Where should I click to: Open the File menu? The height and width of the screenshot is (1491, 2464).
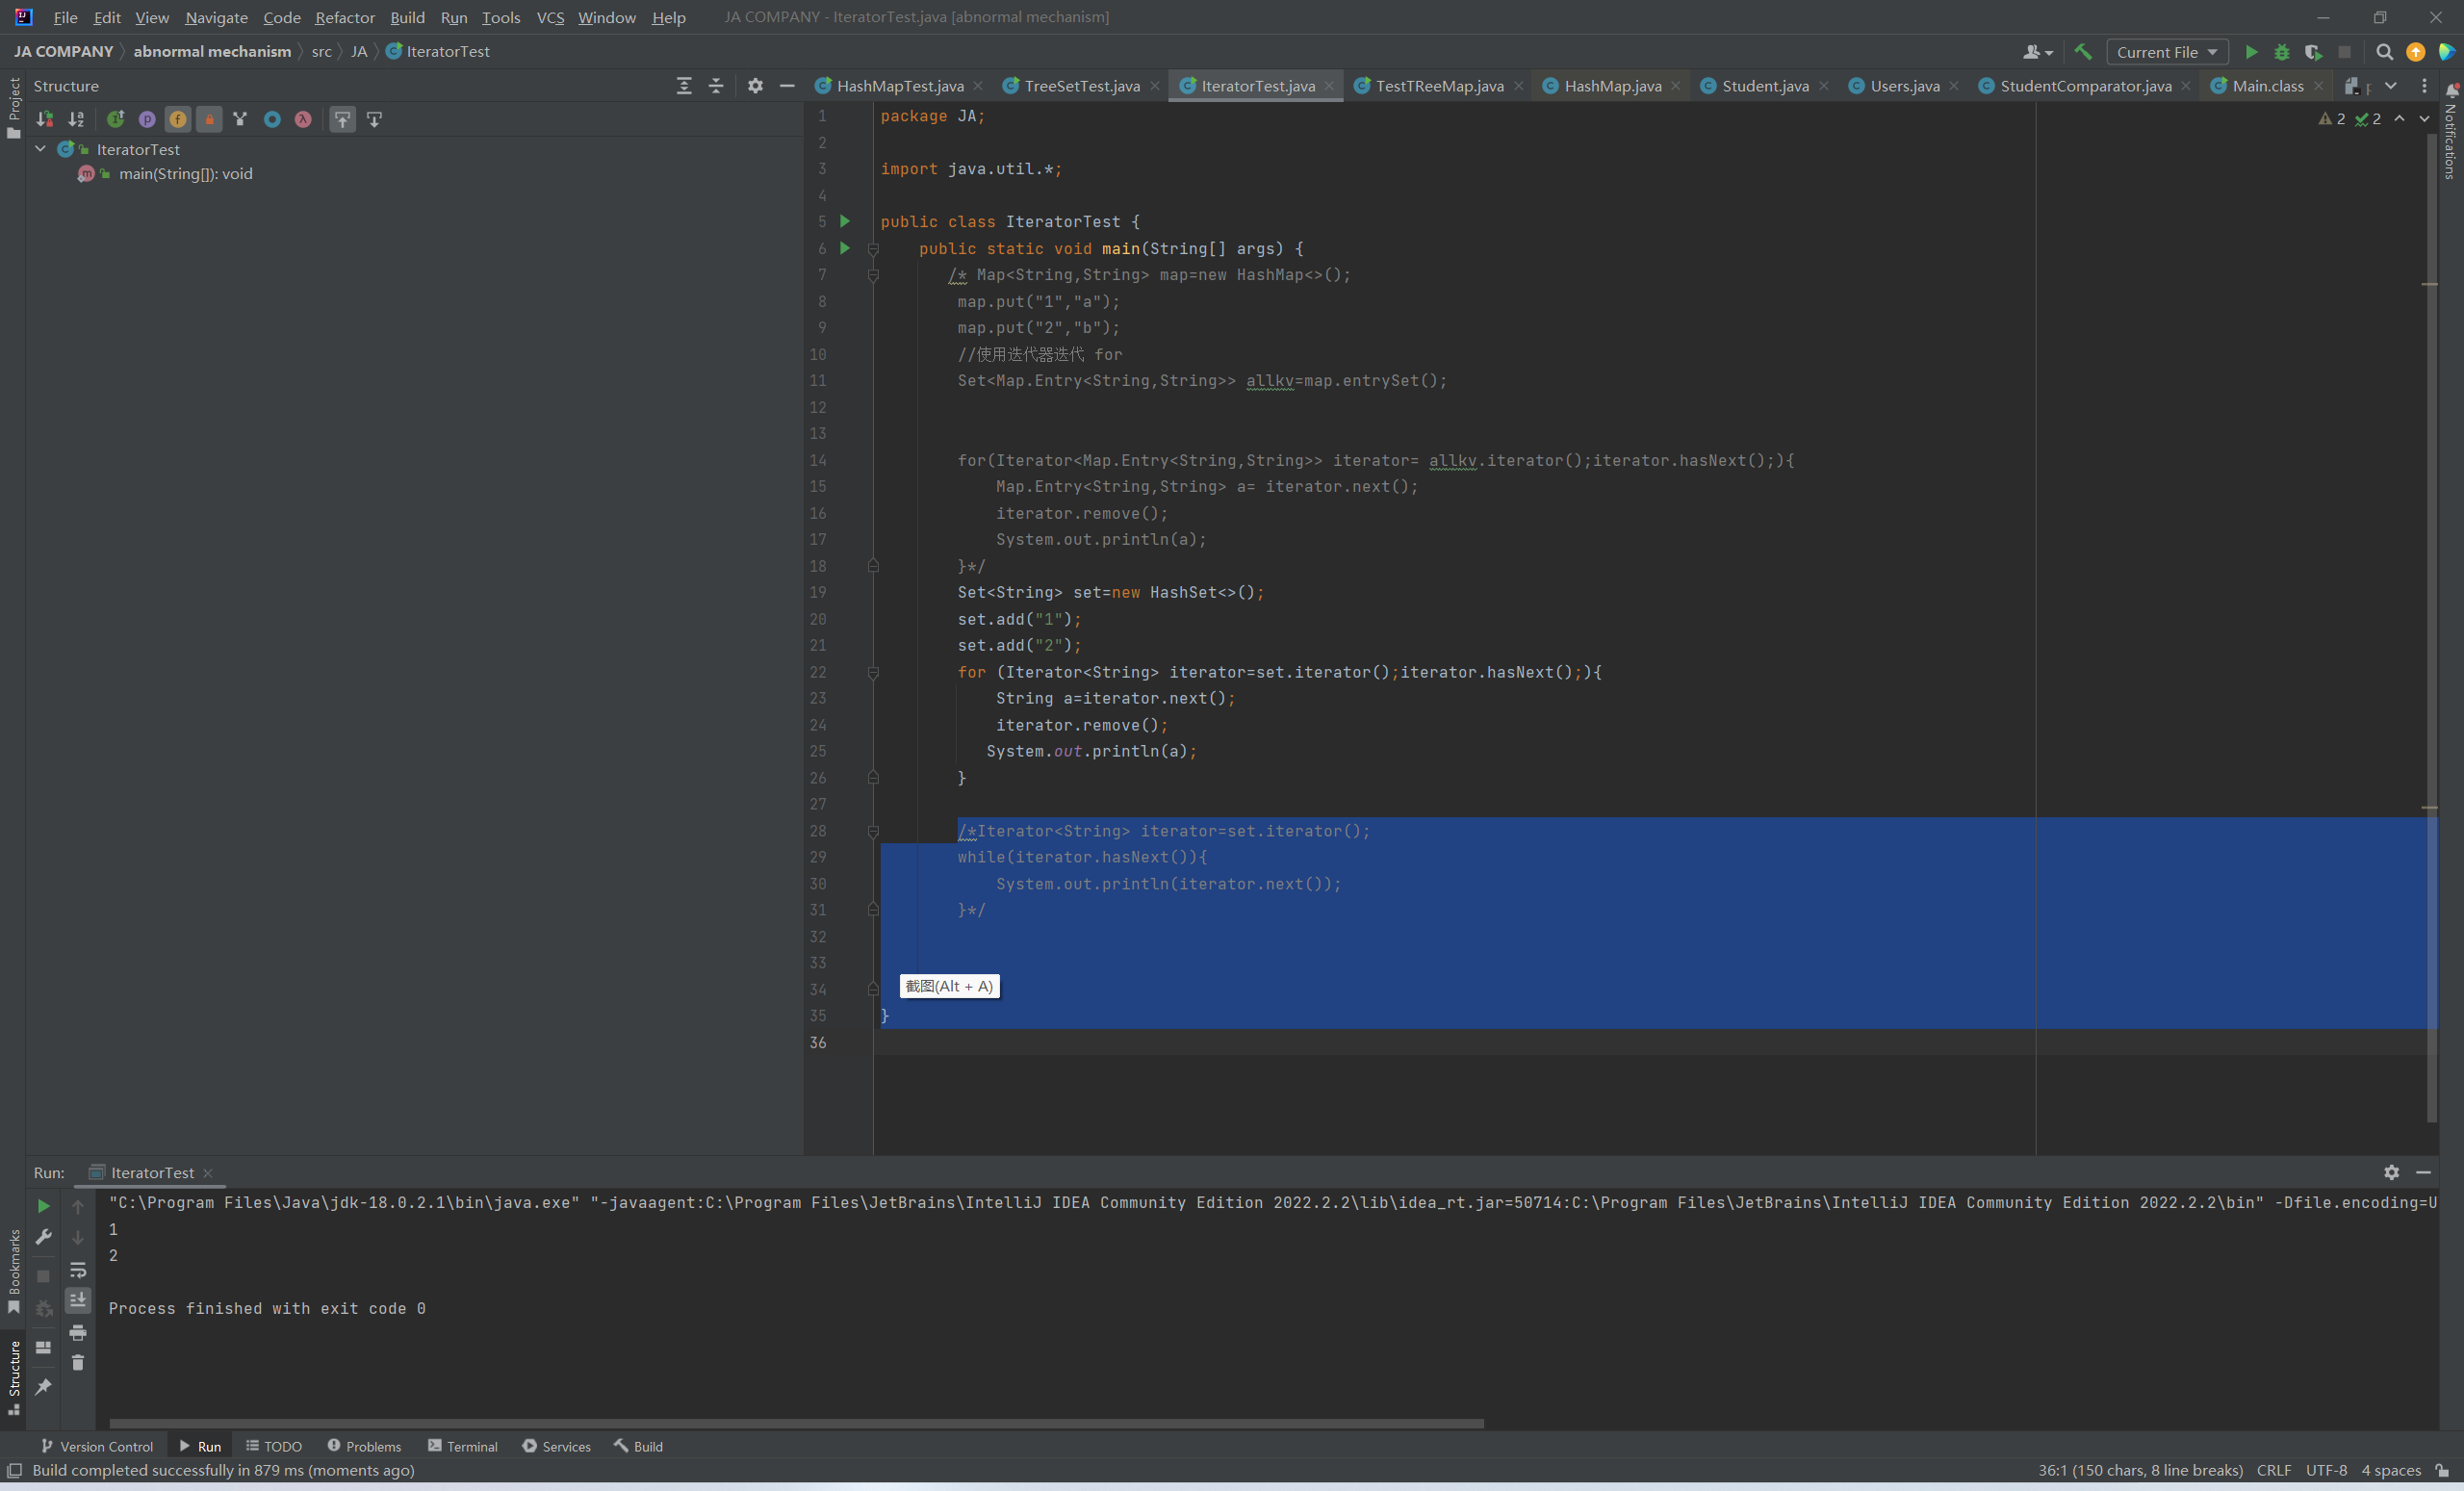coord(65,17)
